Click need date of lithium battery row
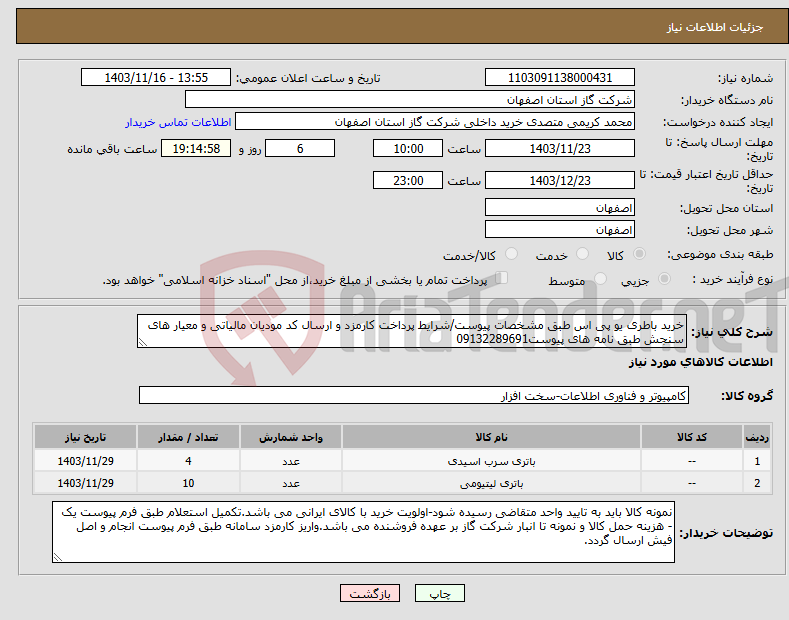Screen dimensions: 789x620 [x=85, y=483]
